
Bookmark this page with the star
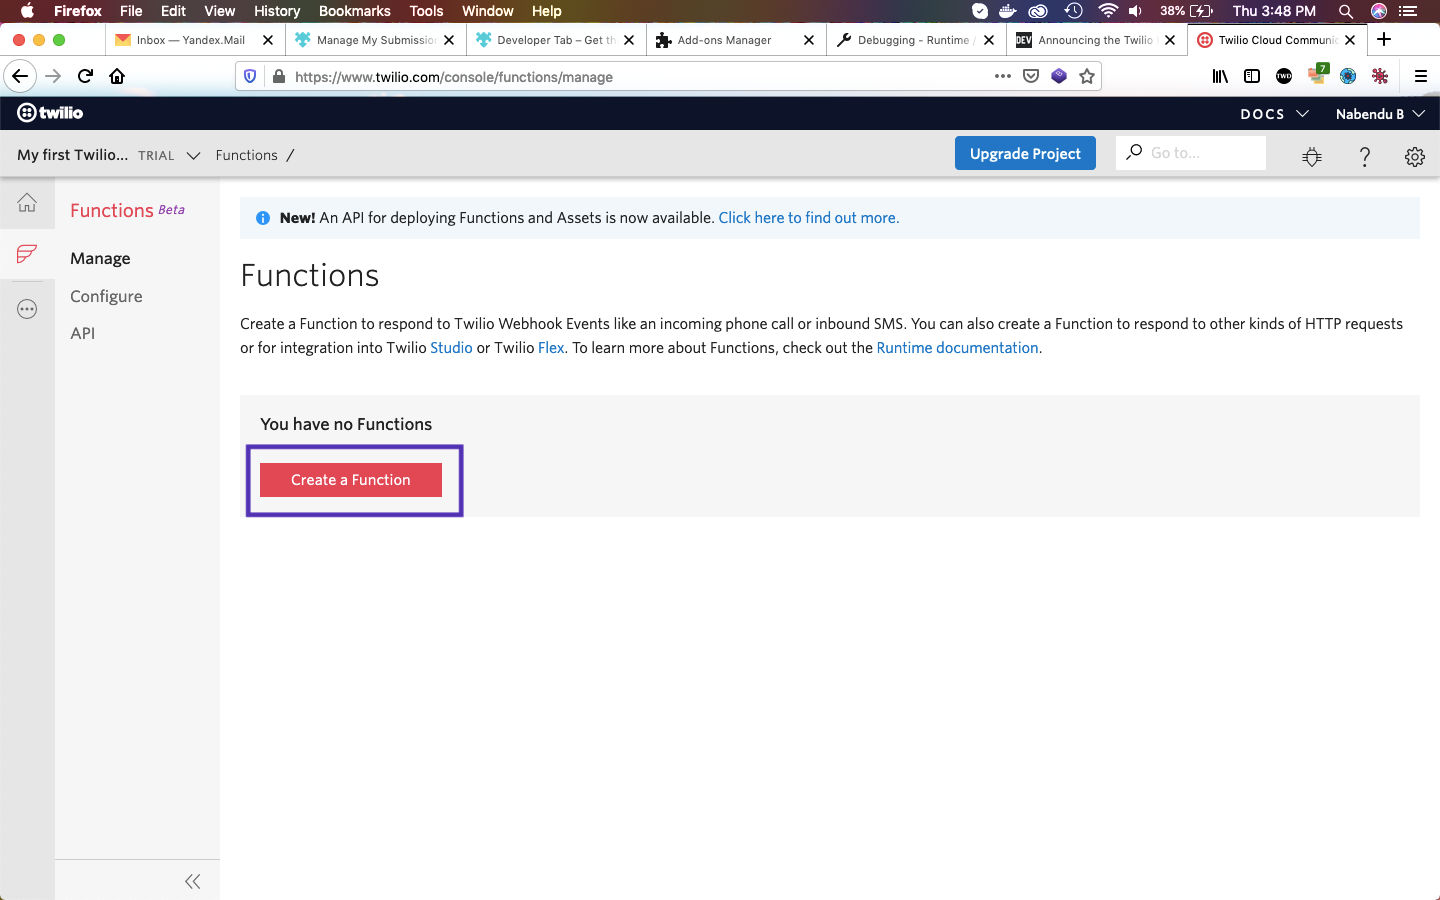click(x=1087, y=76)
